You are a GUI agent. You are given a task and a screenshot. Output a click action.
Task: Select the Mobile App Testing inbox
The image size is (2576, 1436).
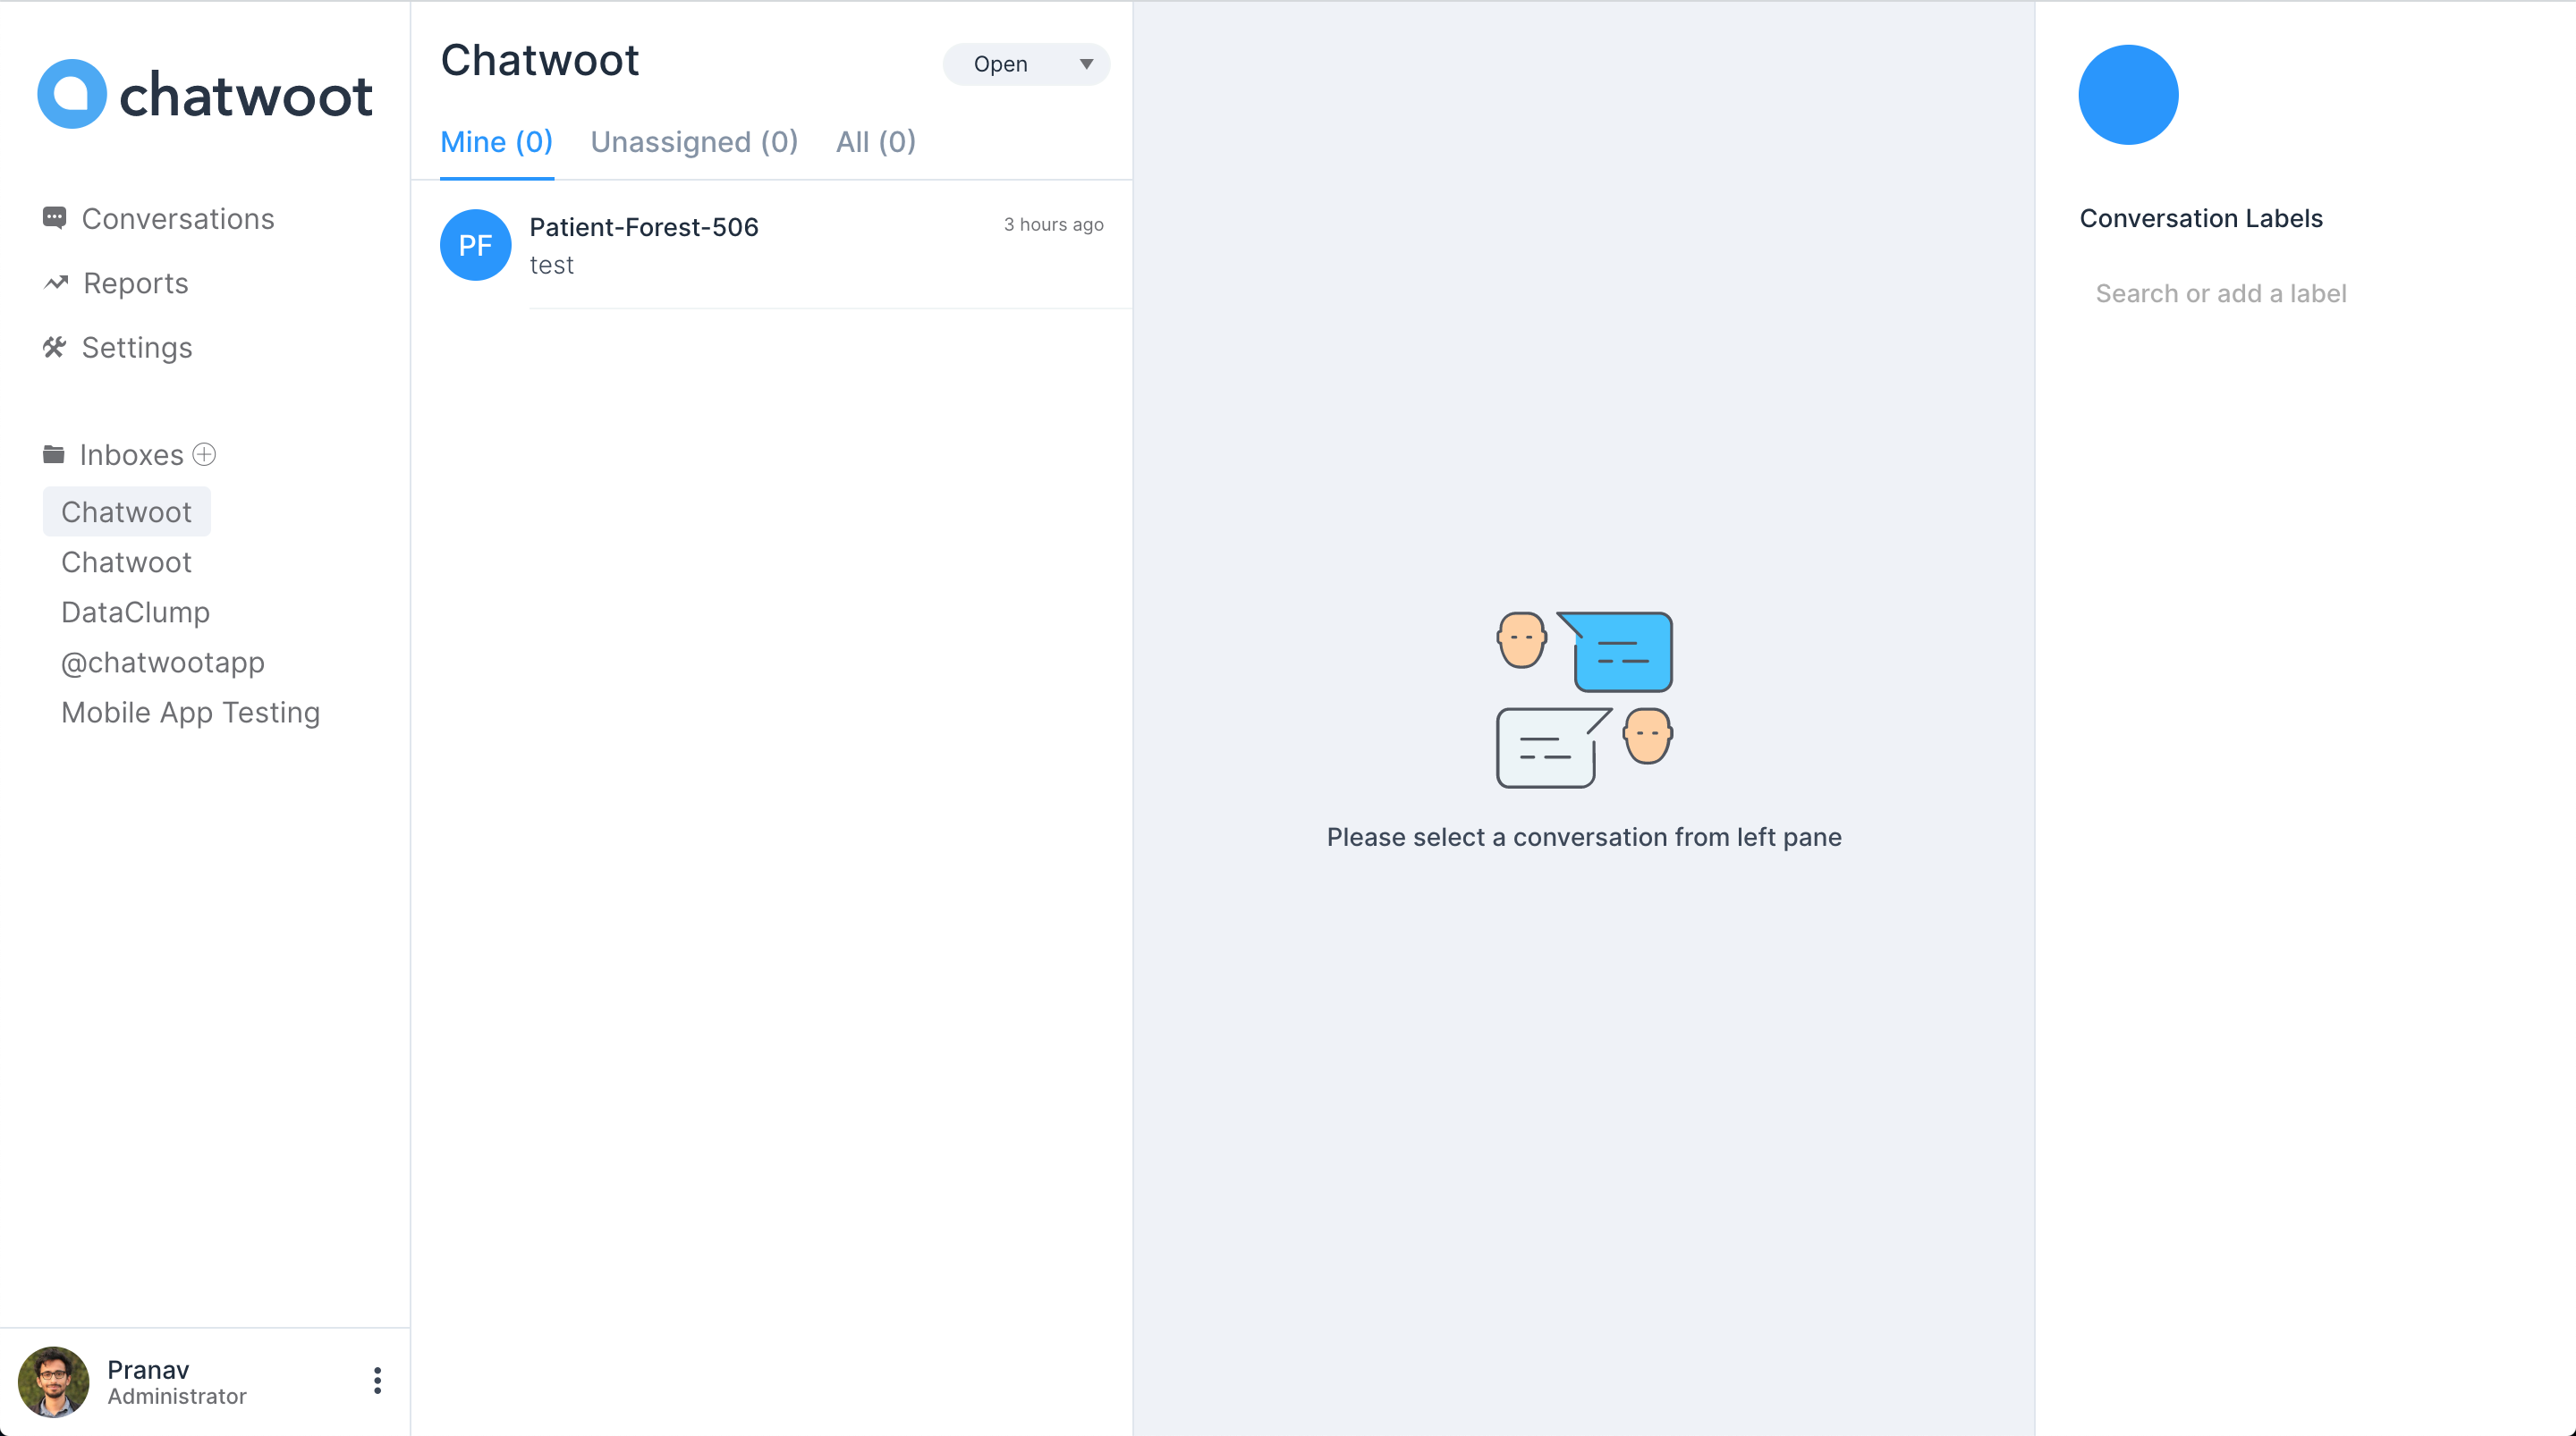[x=190, y=712]
